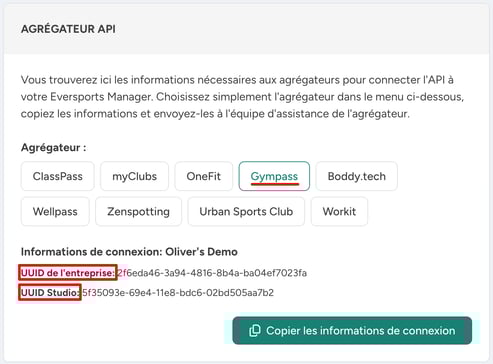Viewport: 493px width, 364px height.
Task: Click the UUID Studio label
Action: click(x=50, y=292)
